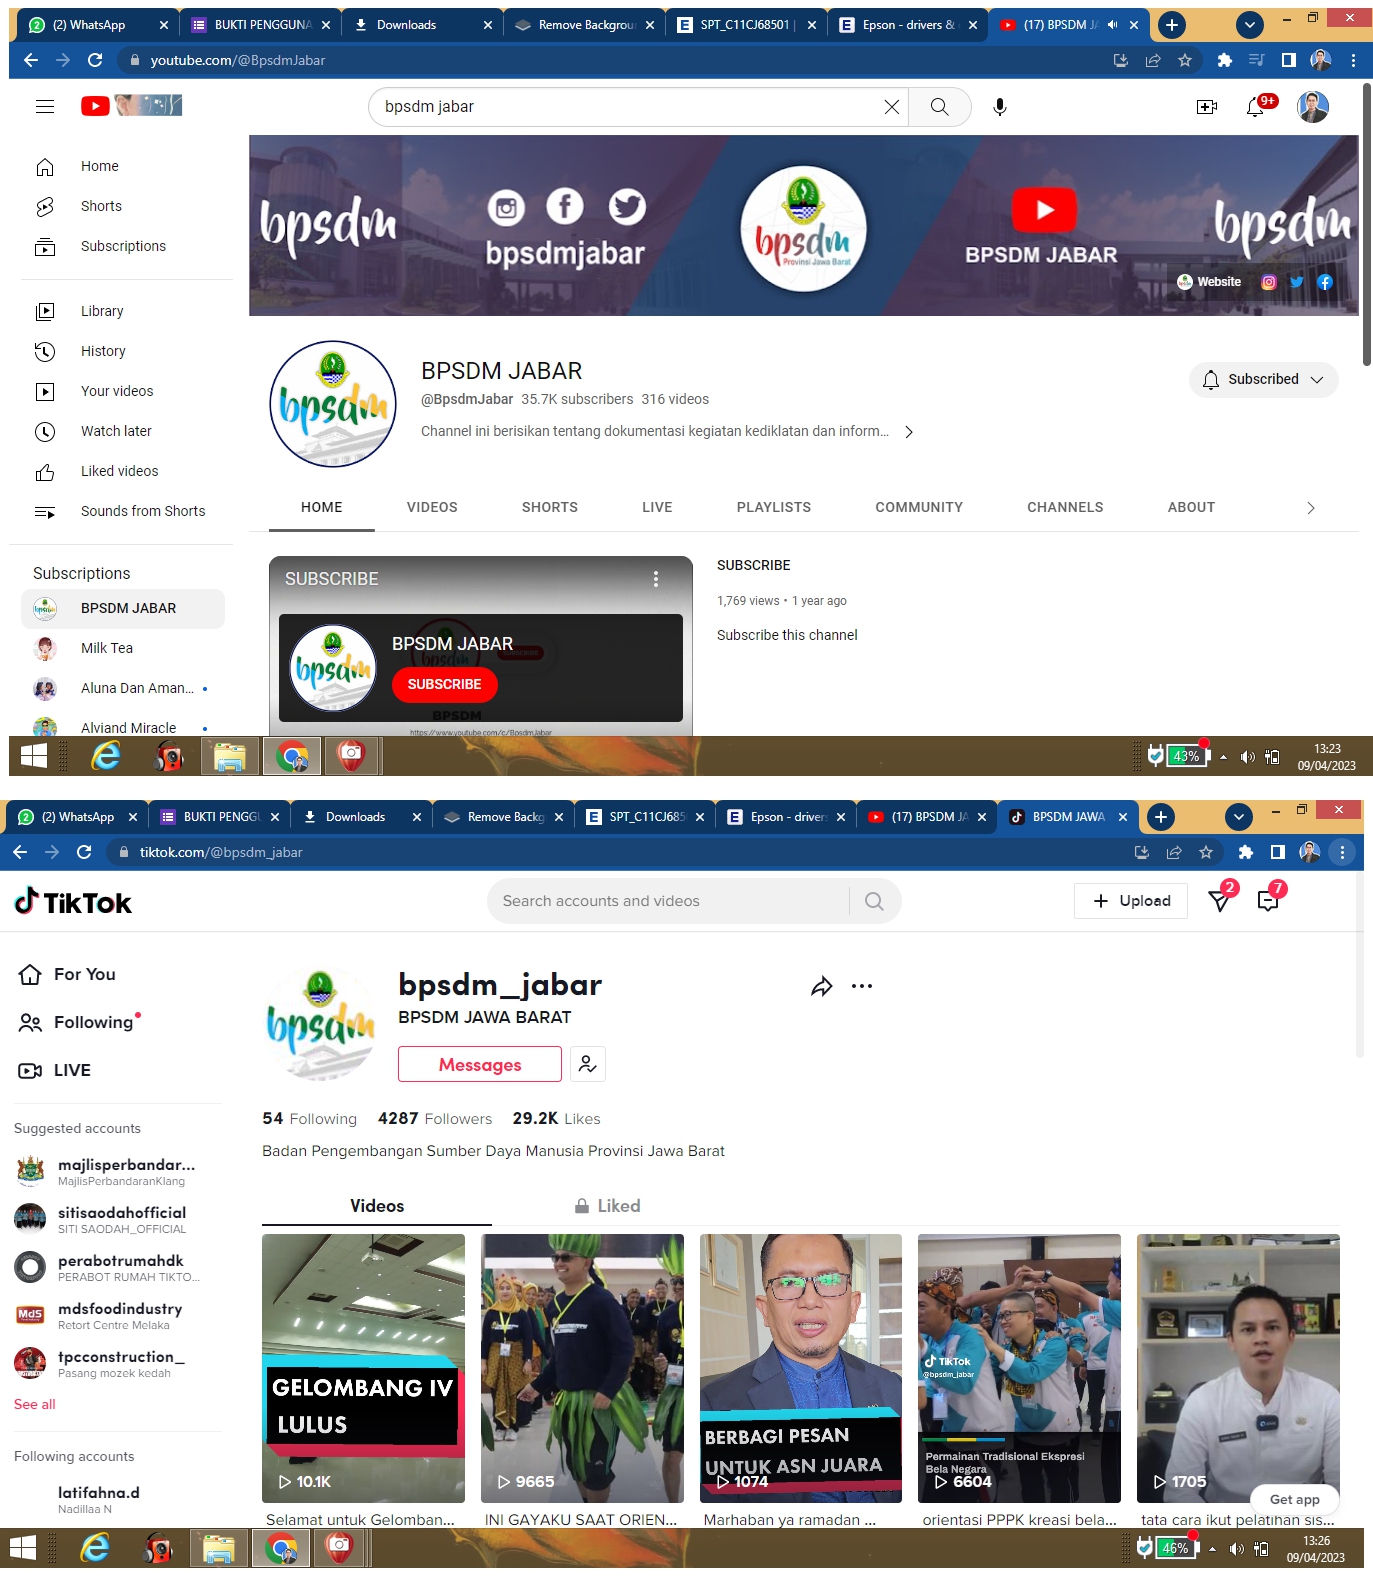The height and width of the screenshot is (1577, 1373).
Task: Click the TikTok search magnifier icon
Action: [x=874, y=901]
